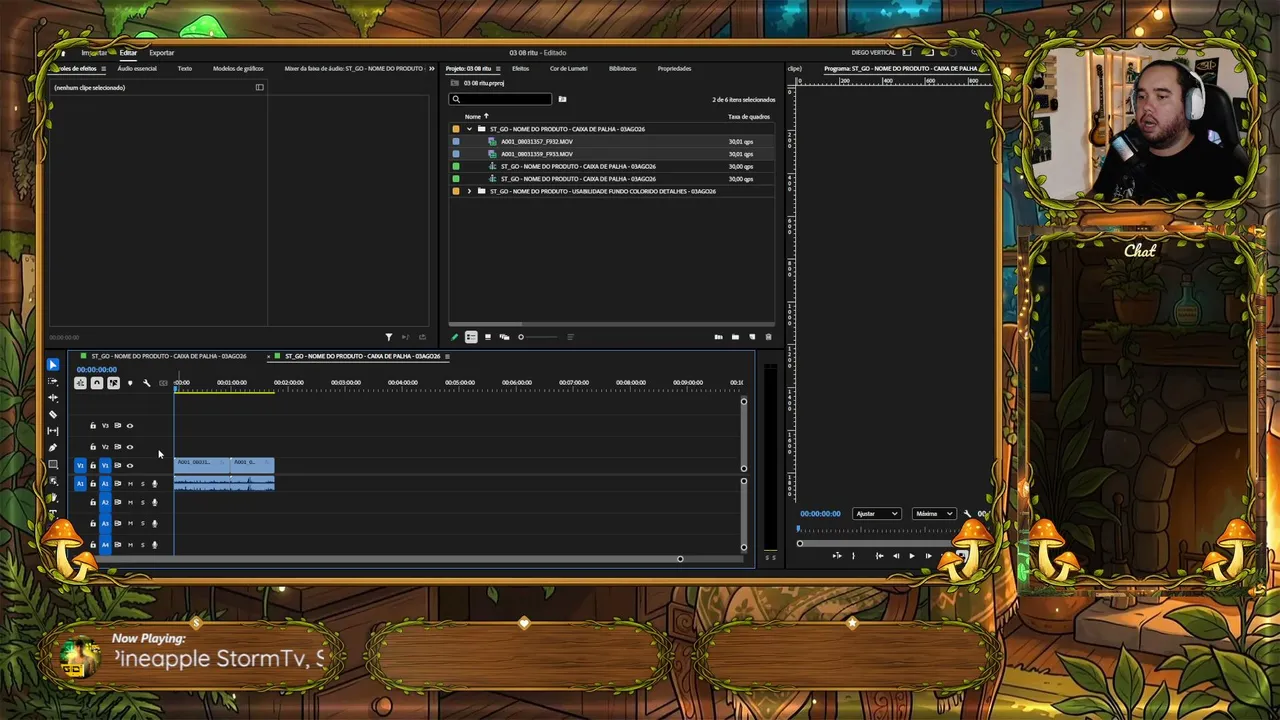This screenshot has width=1280, height=720.
Task: Go to In point in Program monitor
Action: click(x=879, y=556)
